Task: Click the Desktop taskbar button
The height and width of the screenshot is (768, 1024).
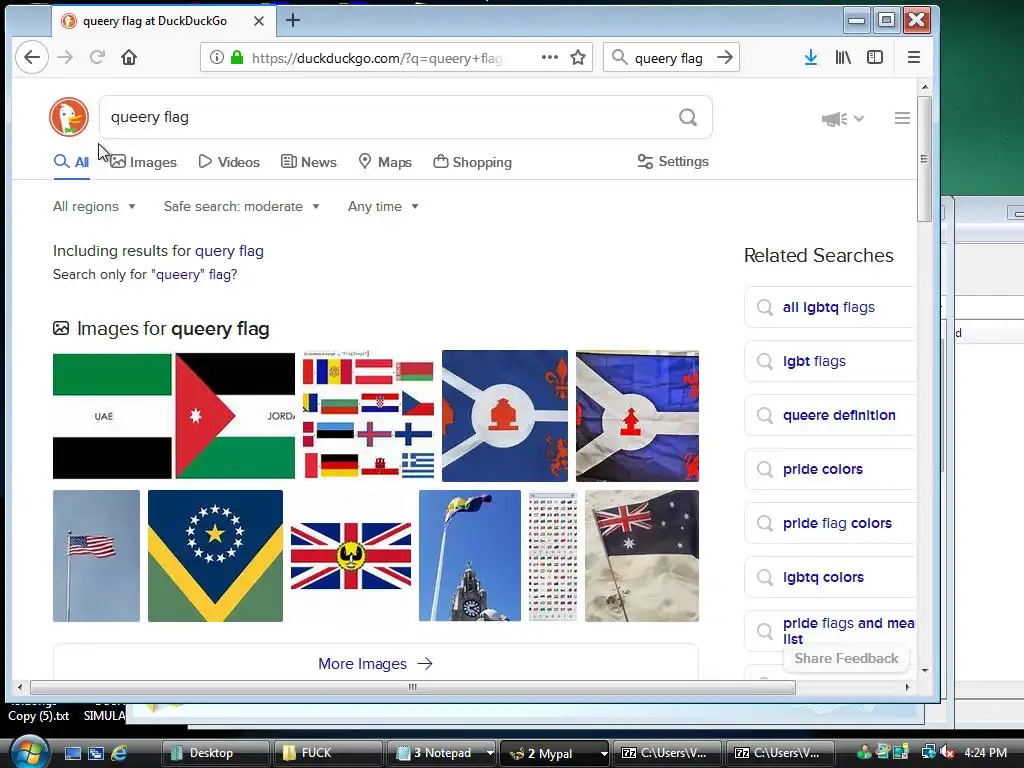Action: [215, 753]
